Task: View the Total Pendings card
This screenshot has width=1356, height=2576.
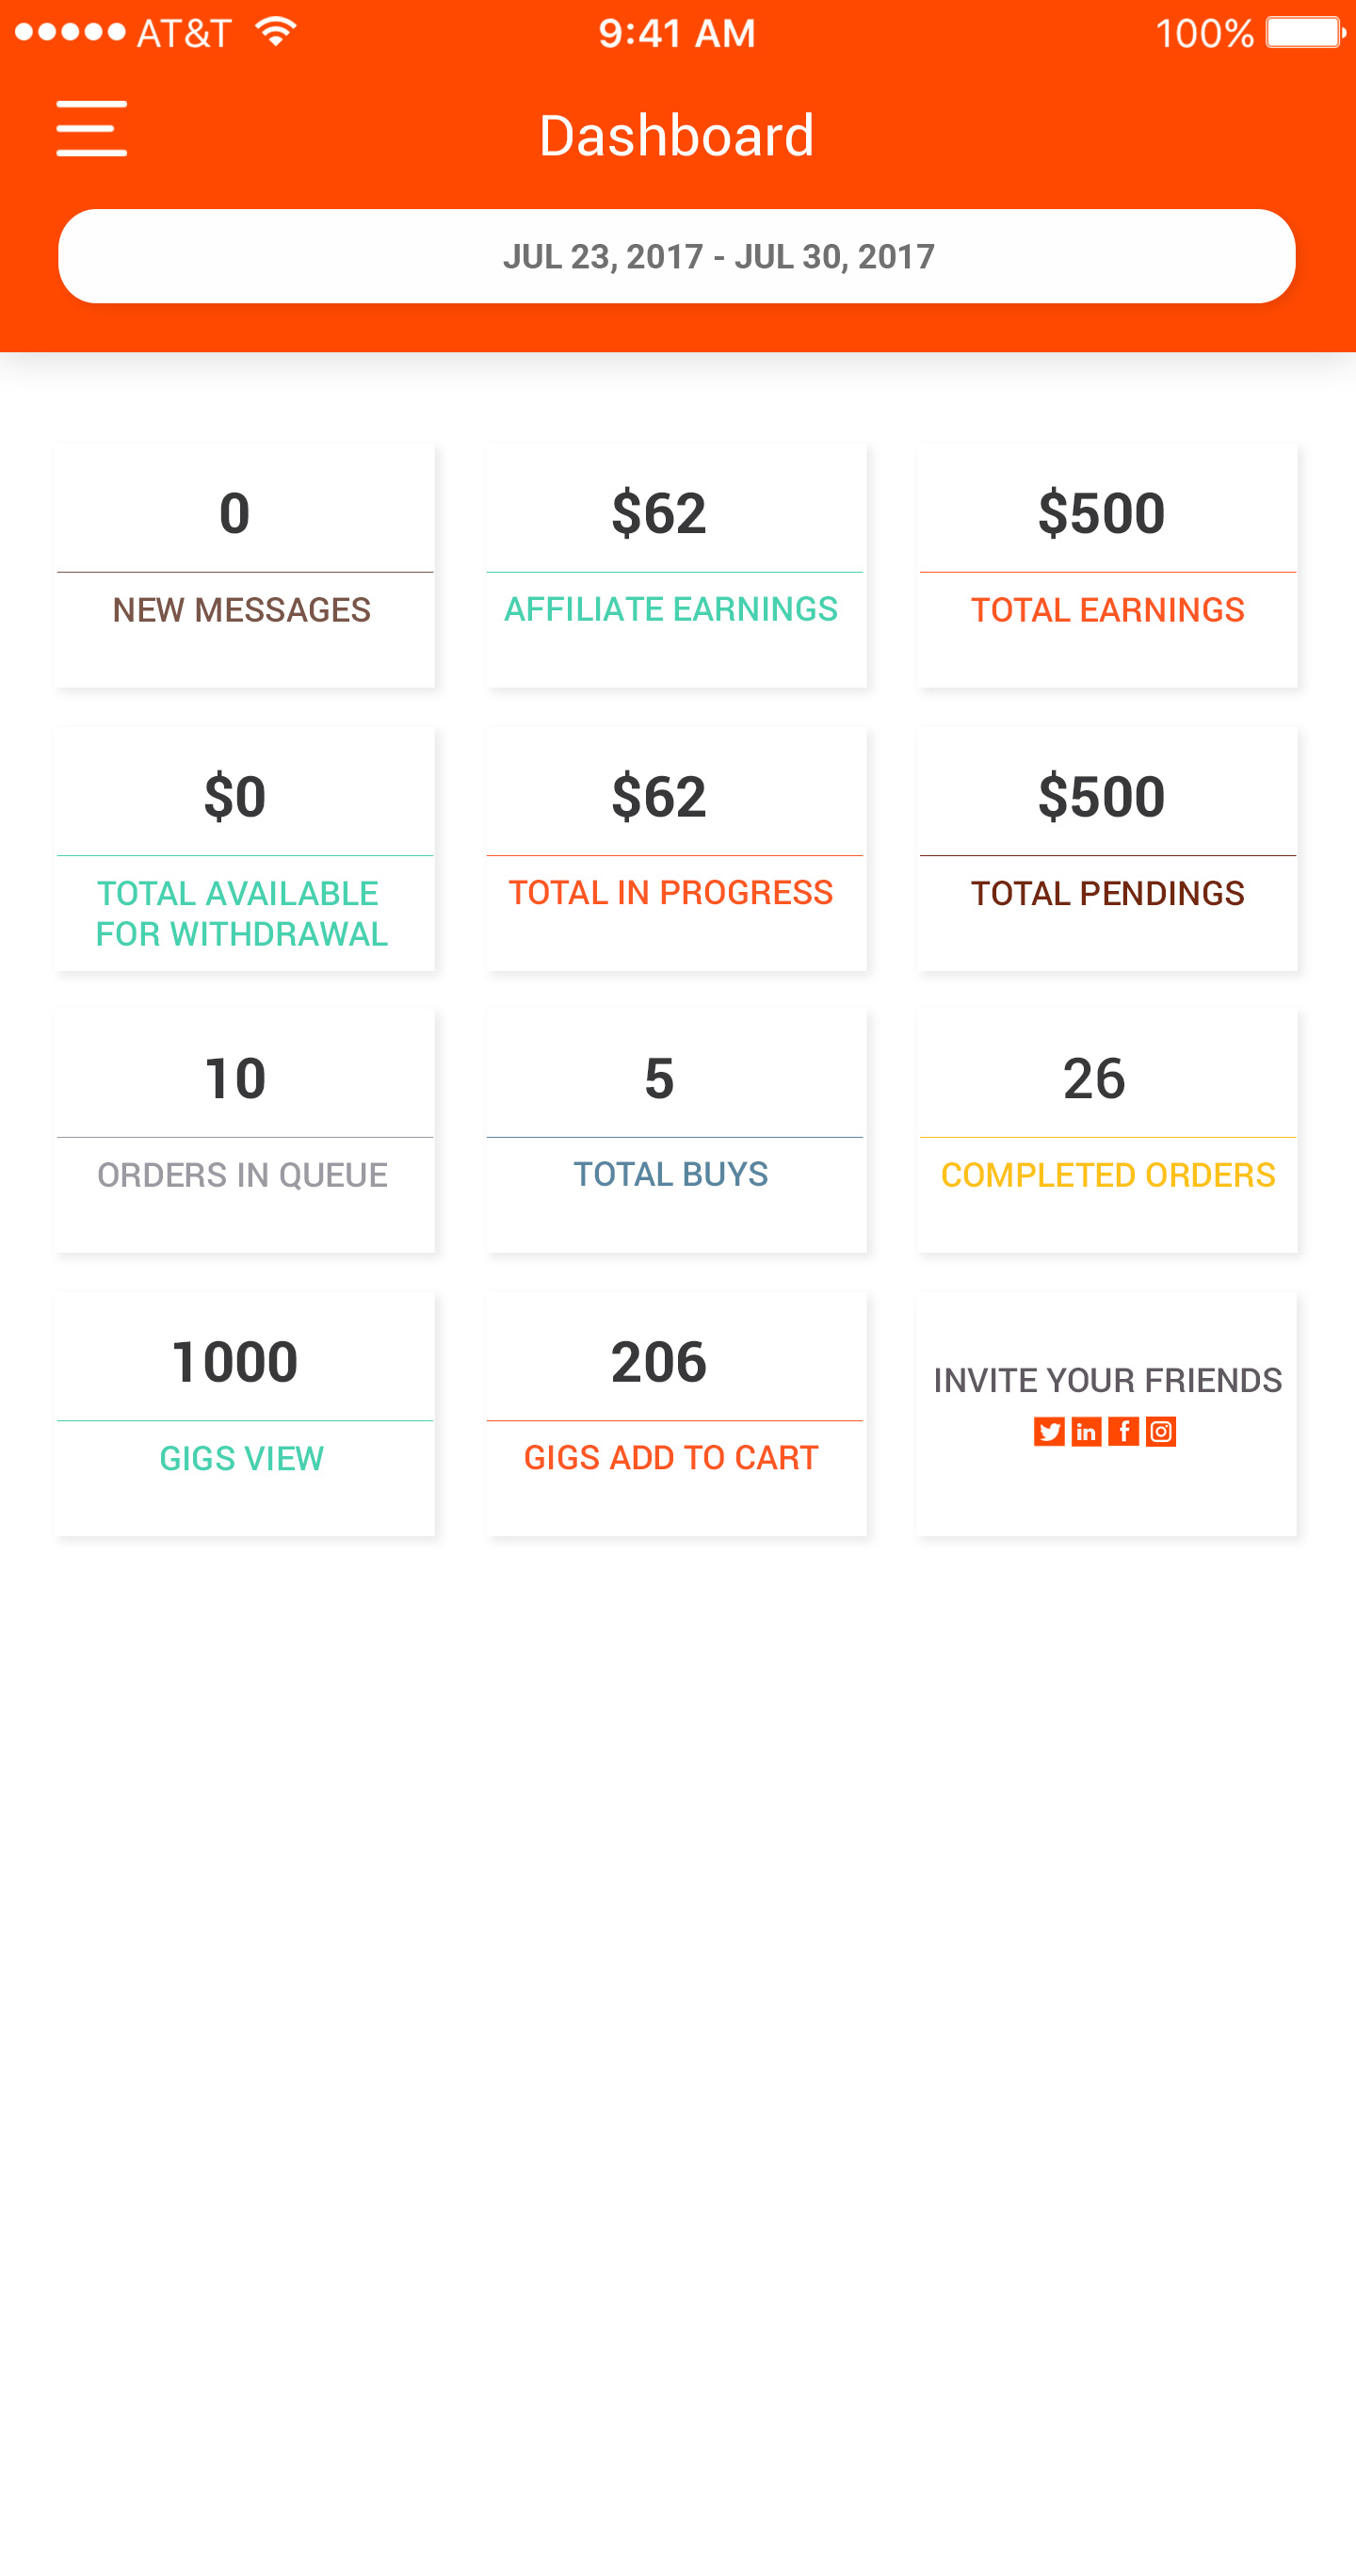Action: click(1107, 849)
